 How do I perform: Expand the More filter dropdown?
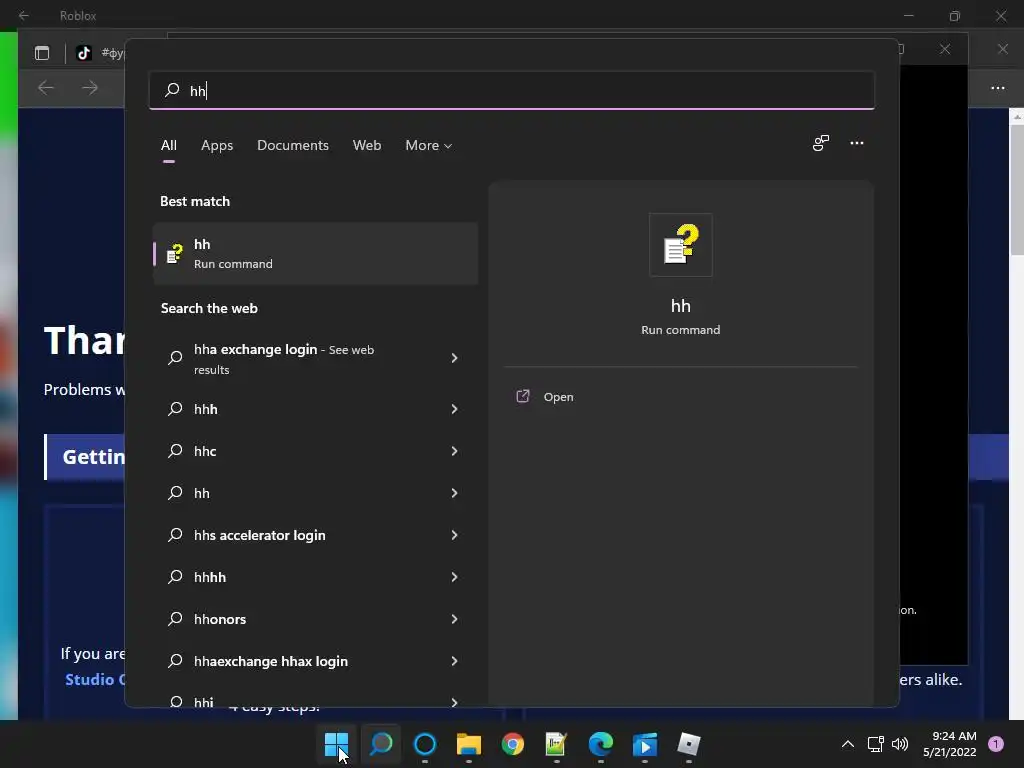(x=428, y=145)
